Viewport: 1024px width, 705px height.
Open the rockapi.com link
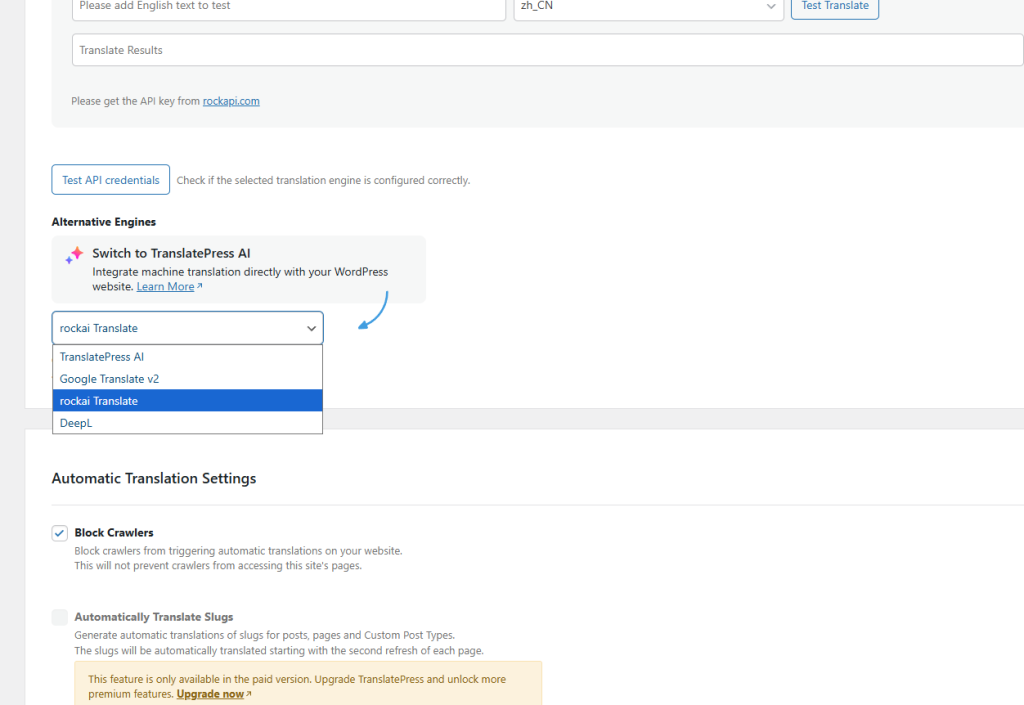click(x=231, y=101)
